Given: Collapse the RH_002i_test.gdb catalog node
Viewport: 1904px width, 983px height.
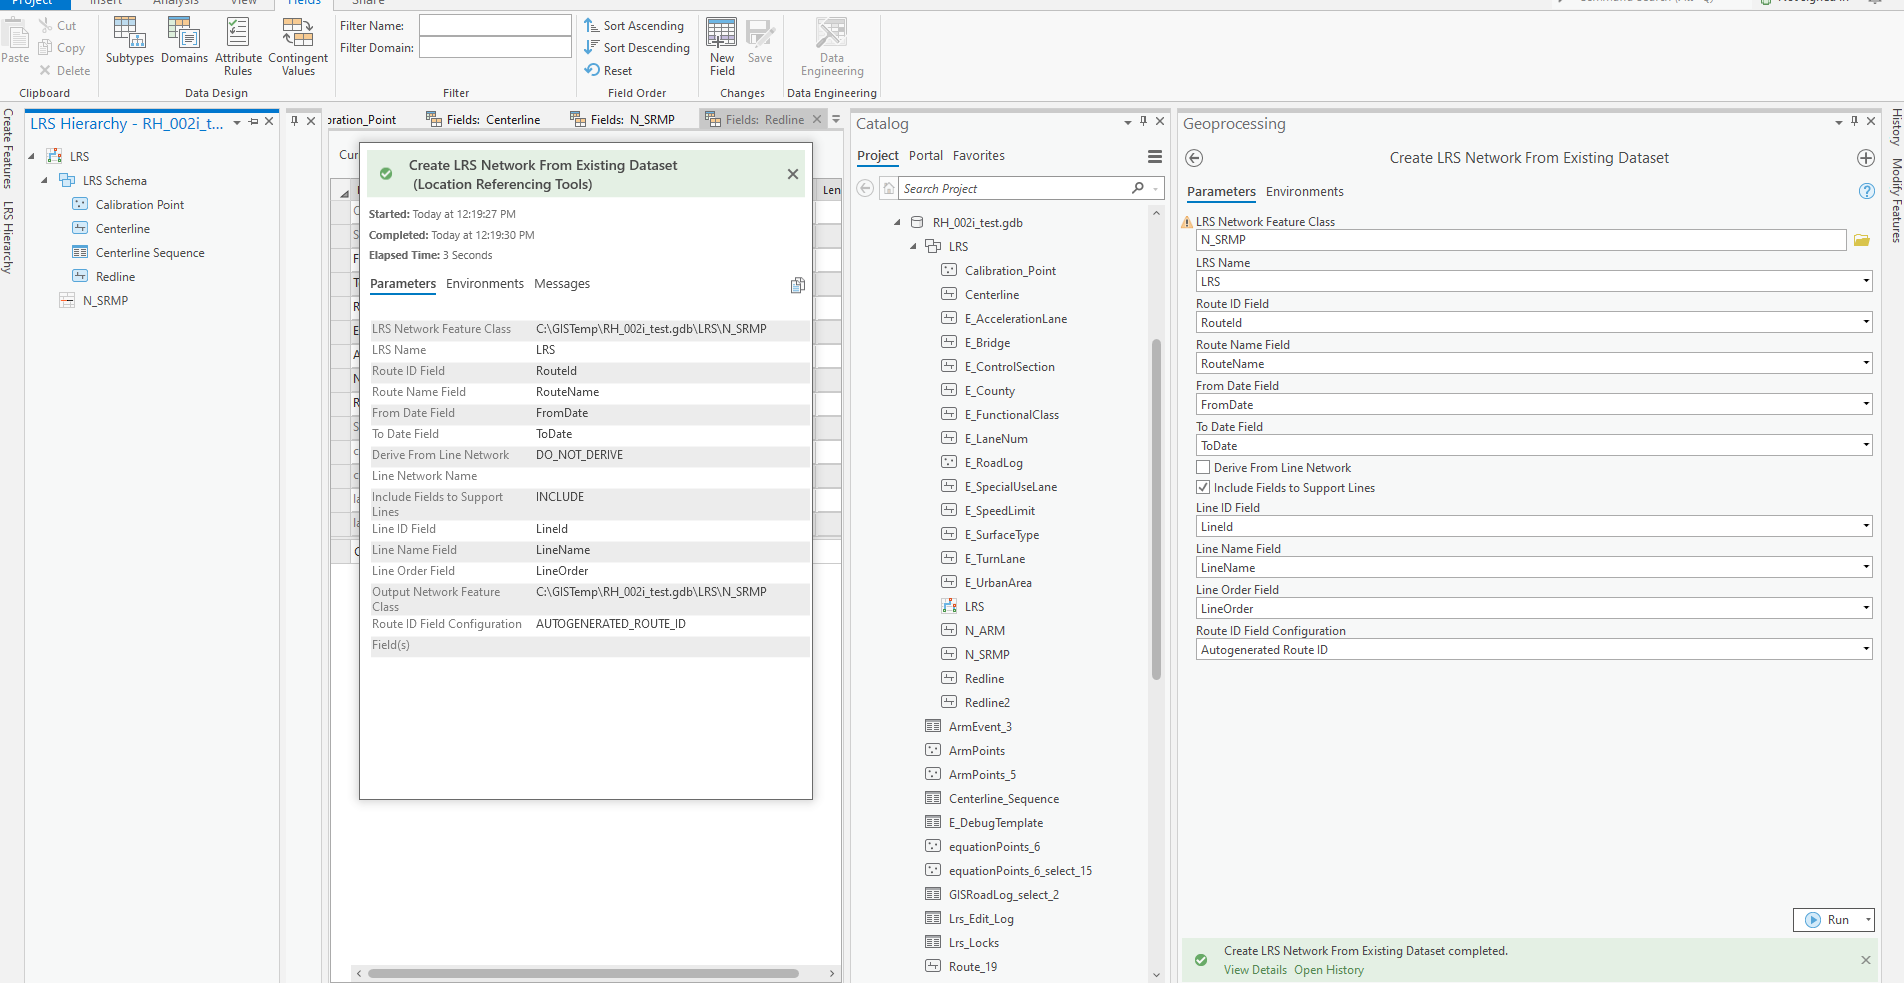Looking at the screenshot, I should tap(897, 222).
